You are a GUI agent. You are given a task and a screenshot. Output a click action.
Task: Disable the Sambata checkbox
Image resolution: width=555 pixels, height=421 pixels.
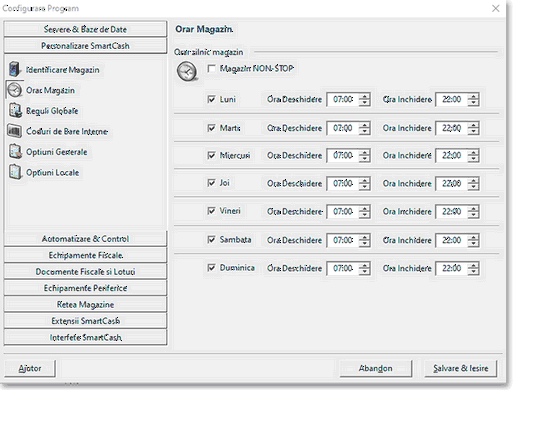click(211, 240)
